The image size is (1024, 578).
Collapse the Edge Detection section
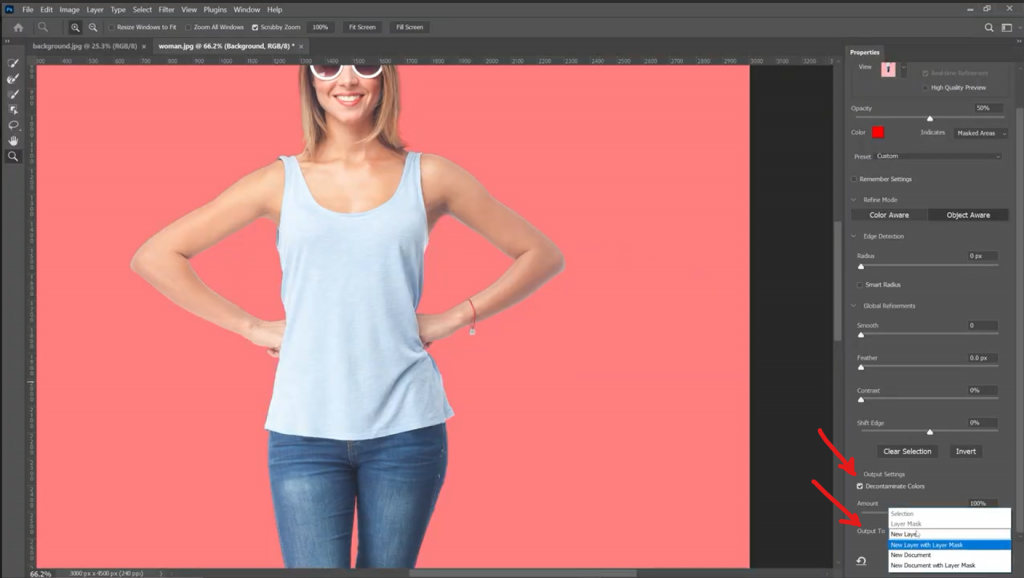point(854,236)
